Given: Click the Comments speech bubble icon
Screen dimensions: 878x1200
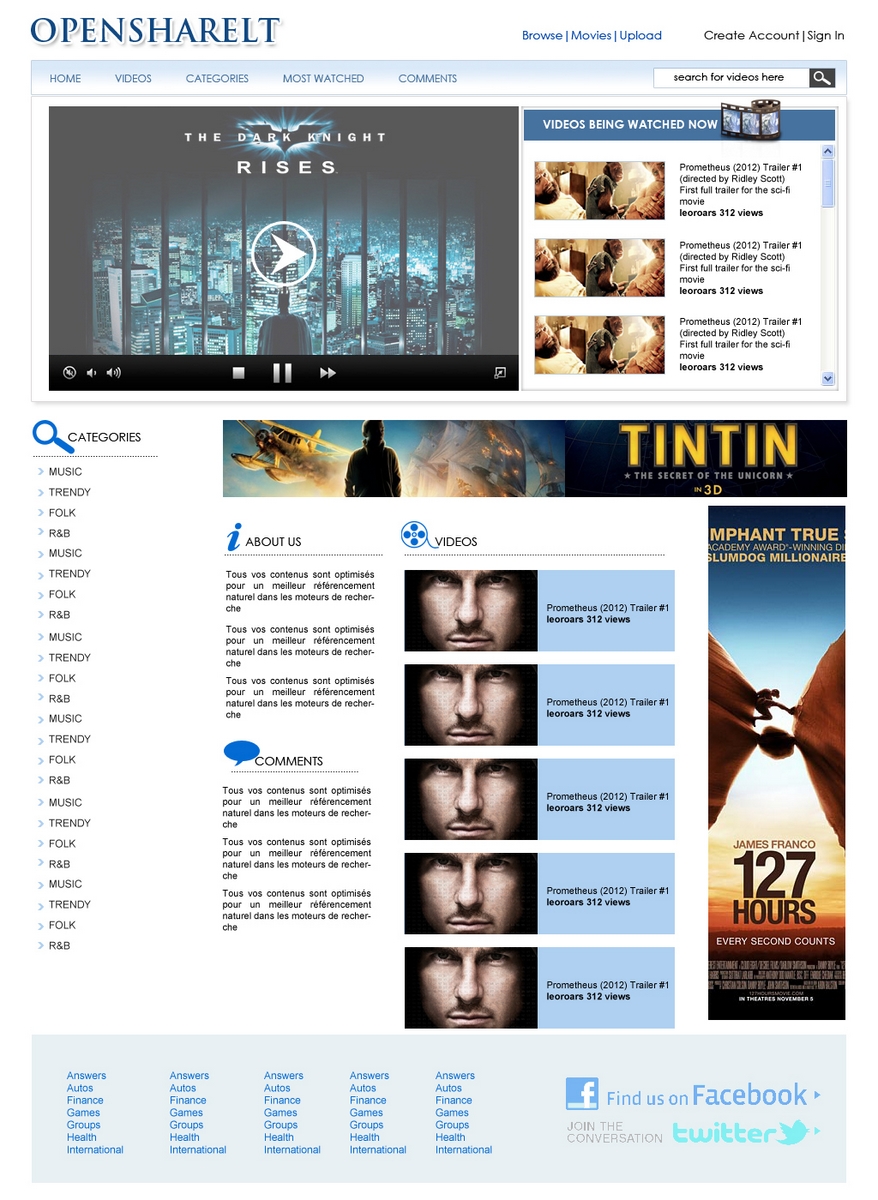Looking at the screenshot, I should pyautogui.click(x=241, y=753).
